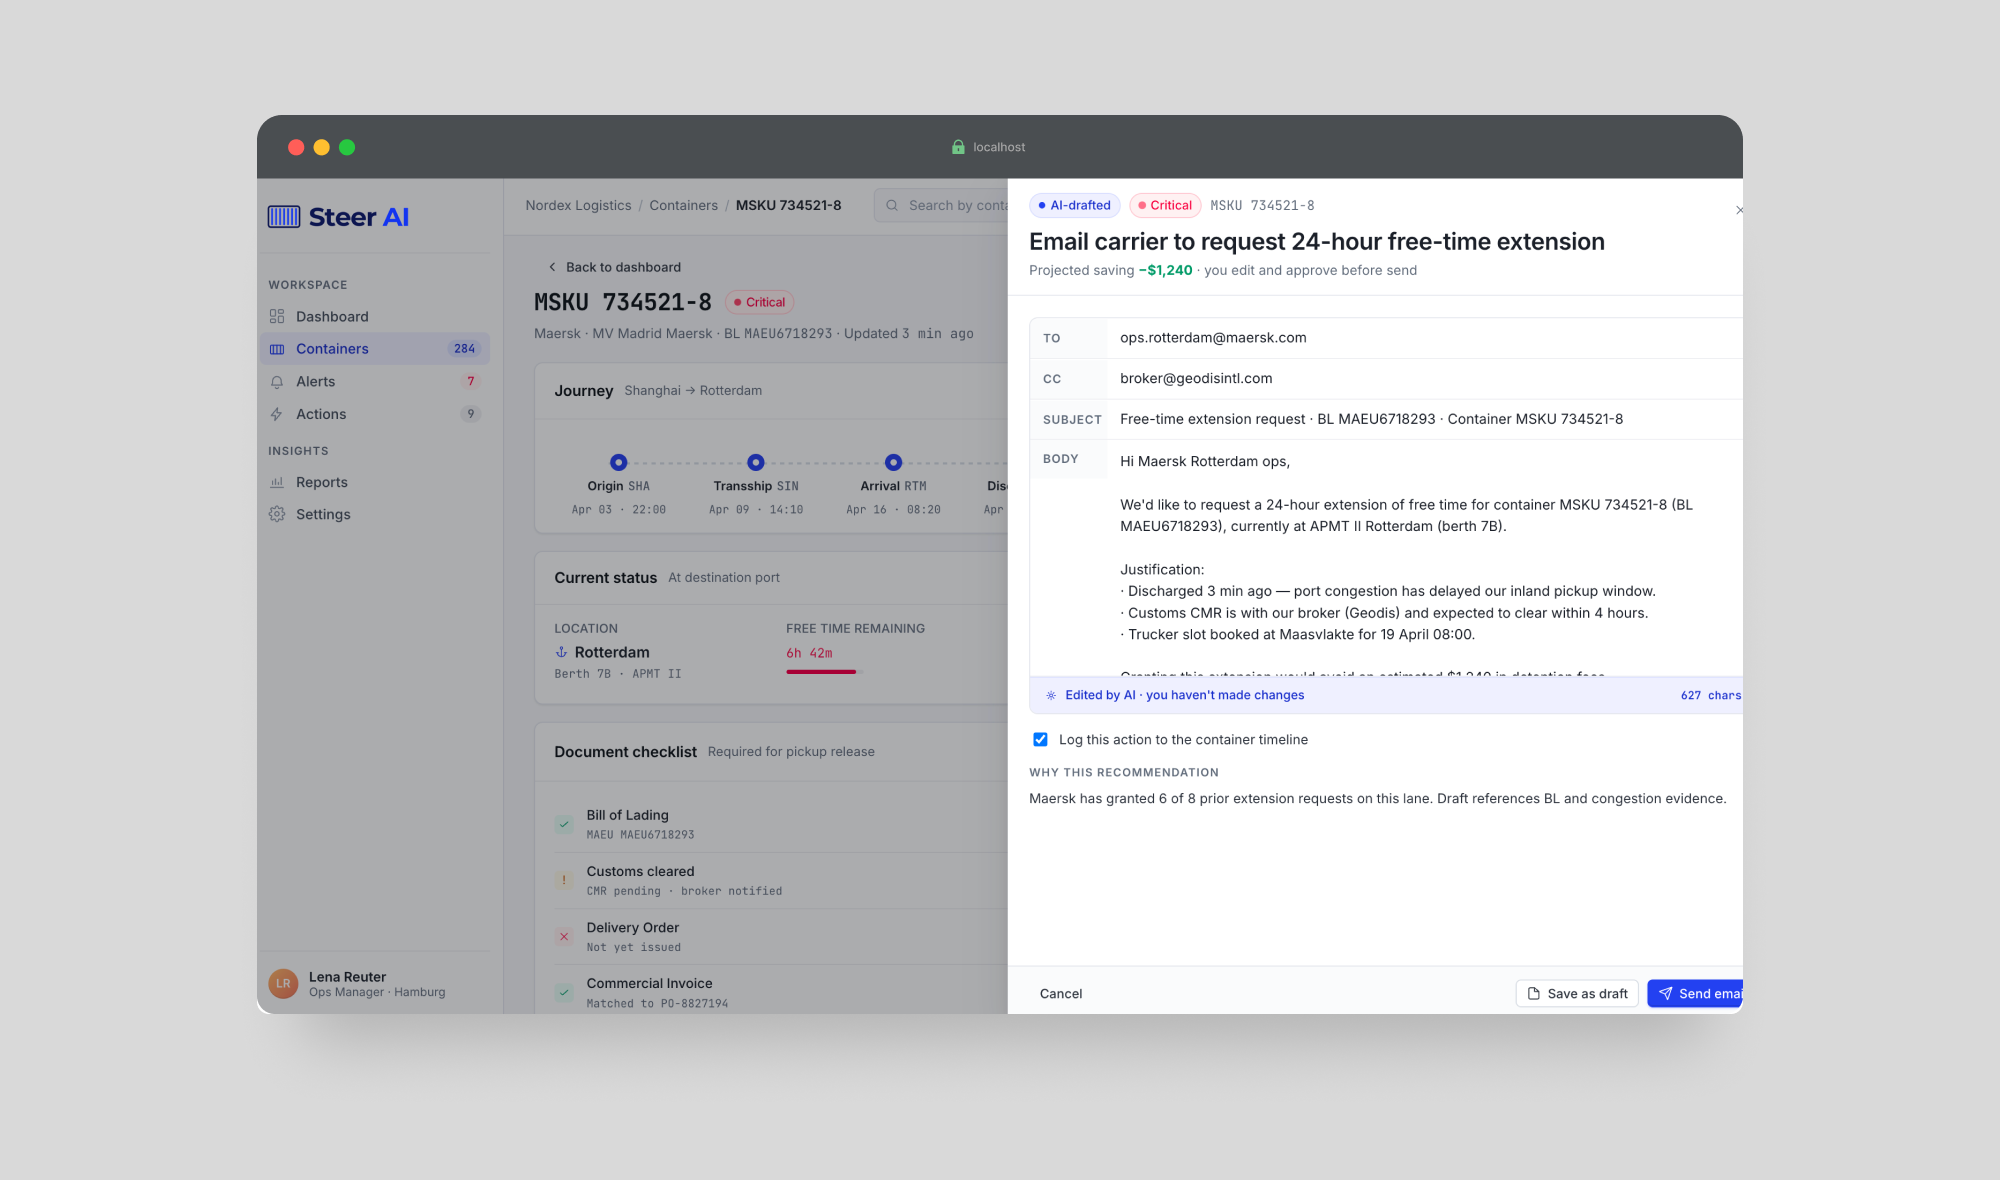Click the Rotterdam anchor icon
Viewport: 2000px width, 1180px height.
coord(561,652)
